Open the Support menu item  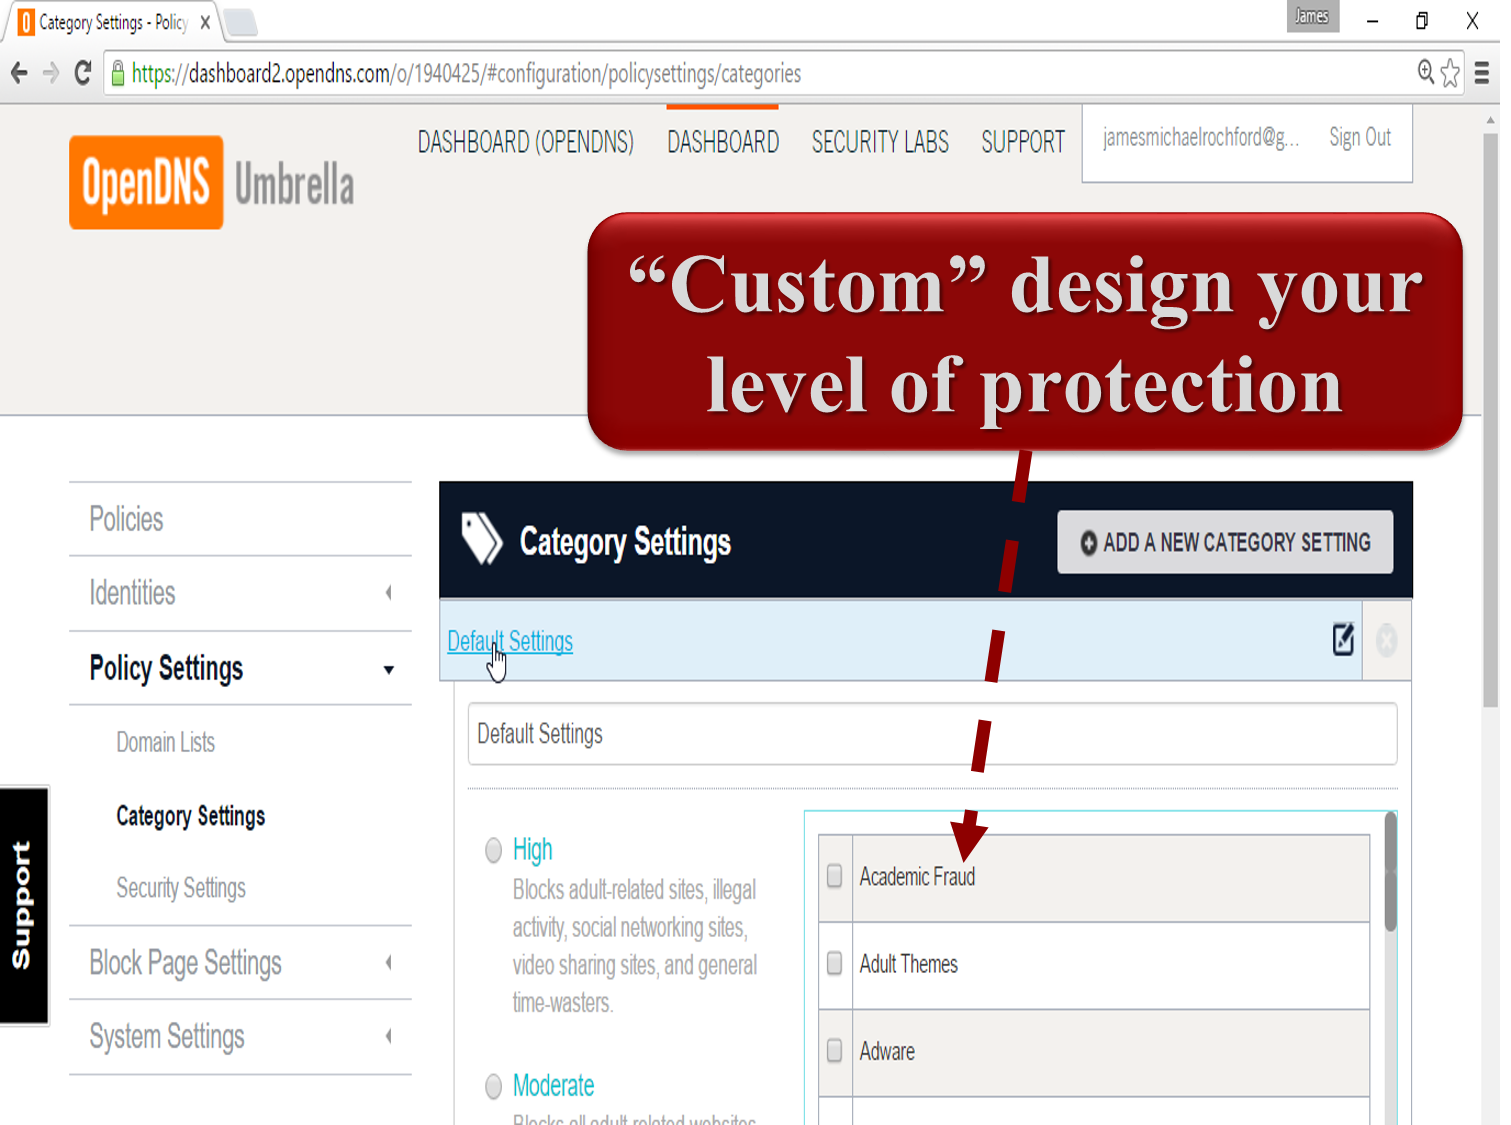(x=1023, y=142)
